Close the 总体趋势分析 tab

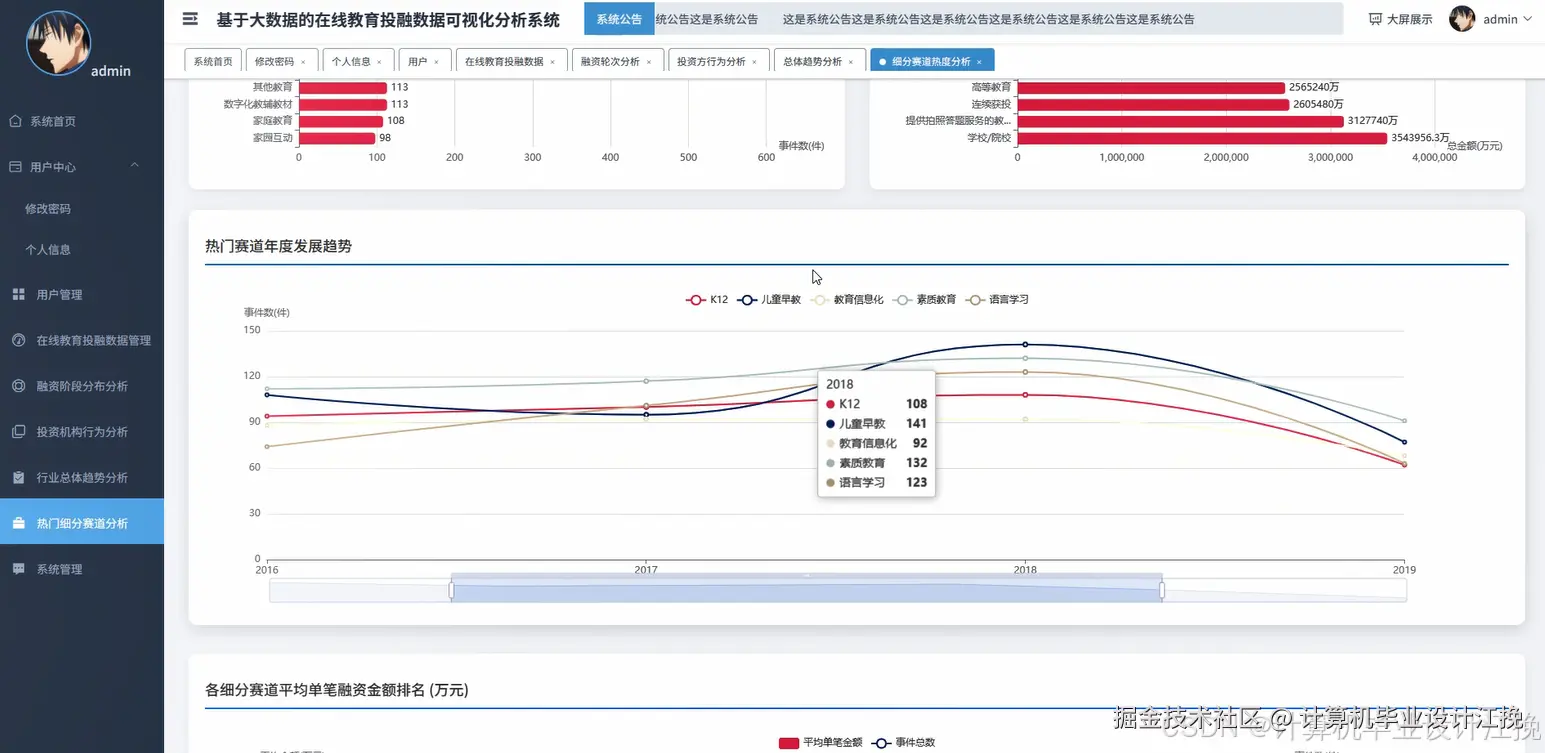[x=851, y=62]
